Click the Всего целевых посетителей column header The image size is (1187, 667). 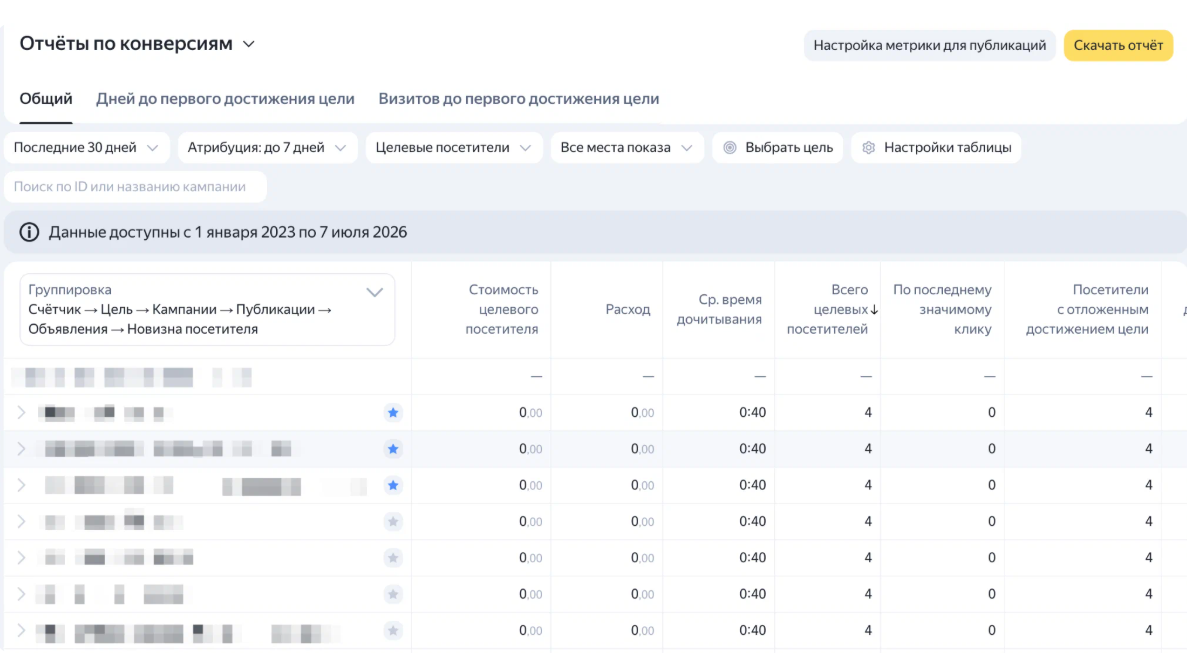pos(827,310)
